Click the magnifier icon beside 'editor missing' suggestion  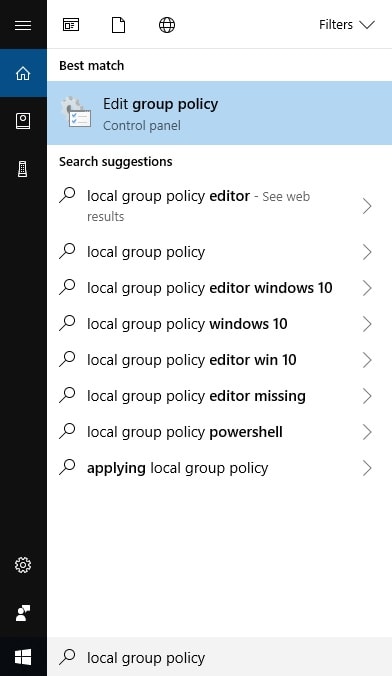pos(67,395)
